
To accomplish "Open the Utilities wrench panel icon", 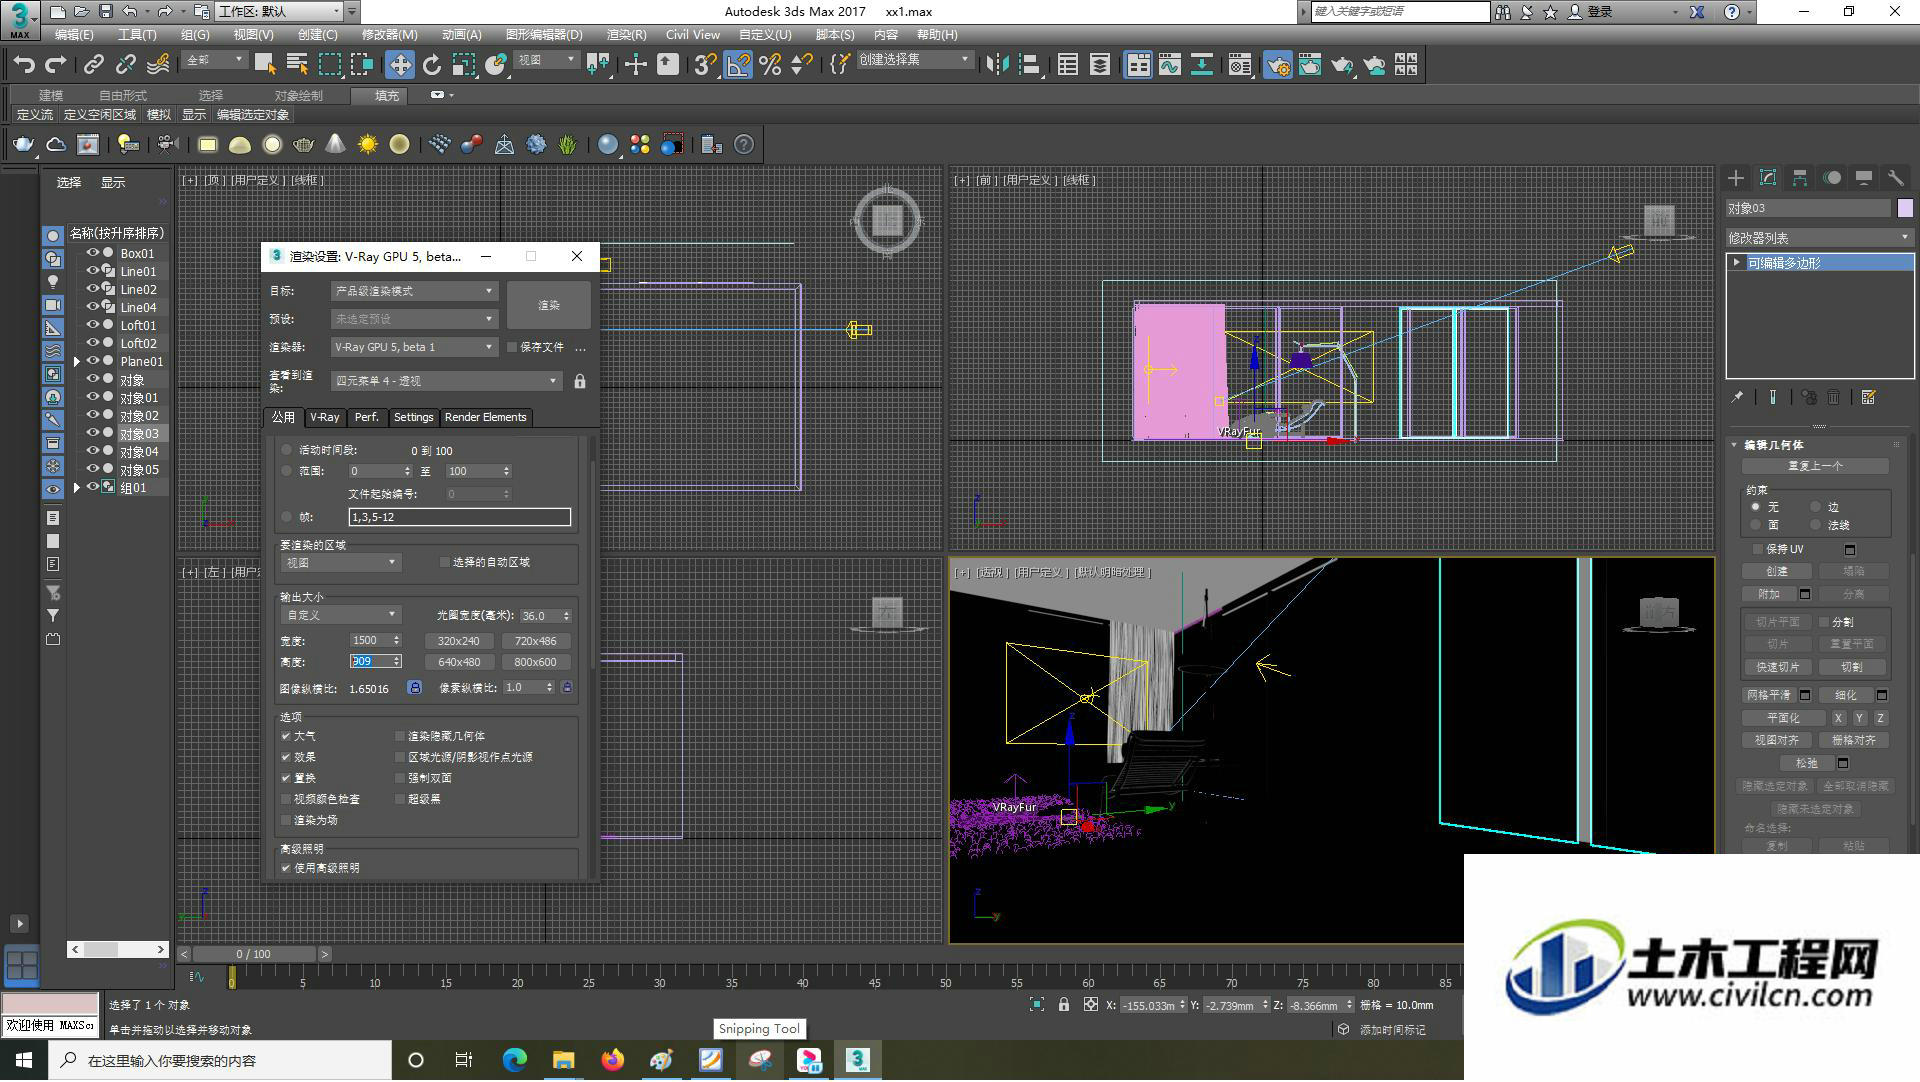I will pos(1895,178).
